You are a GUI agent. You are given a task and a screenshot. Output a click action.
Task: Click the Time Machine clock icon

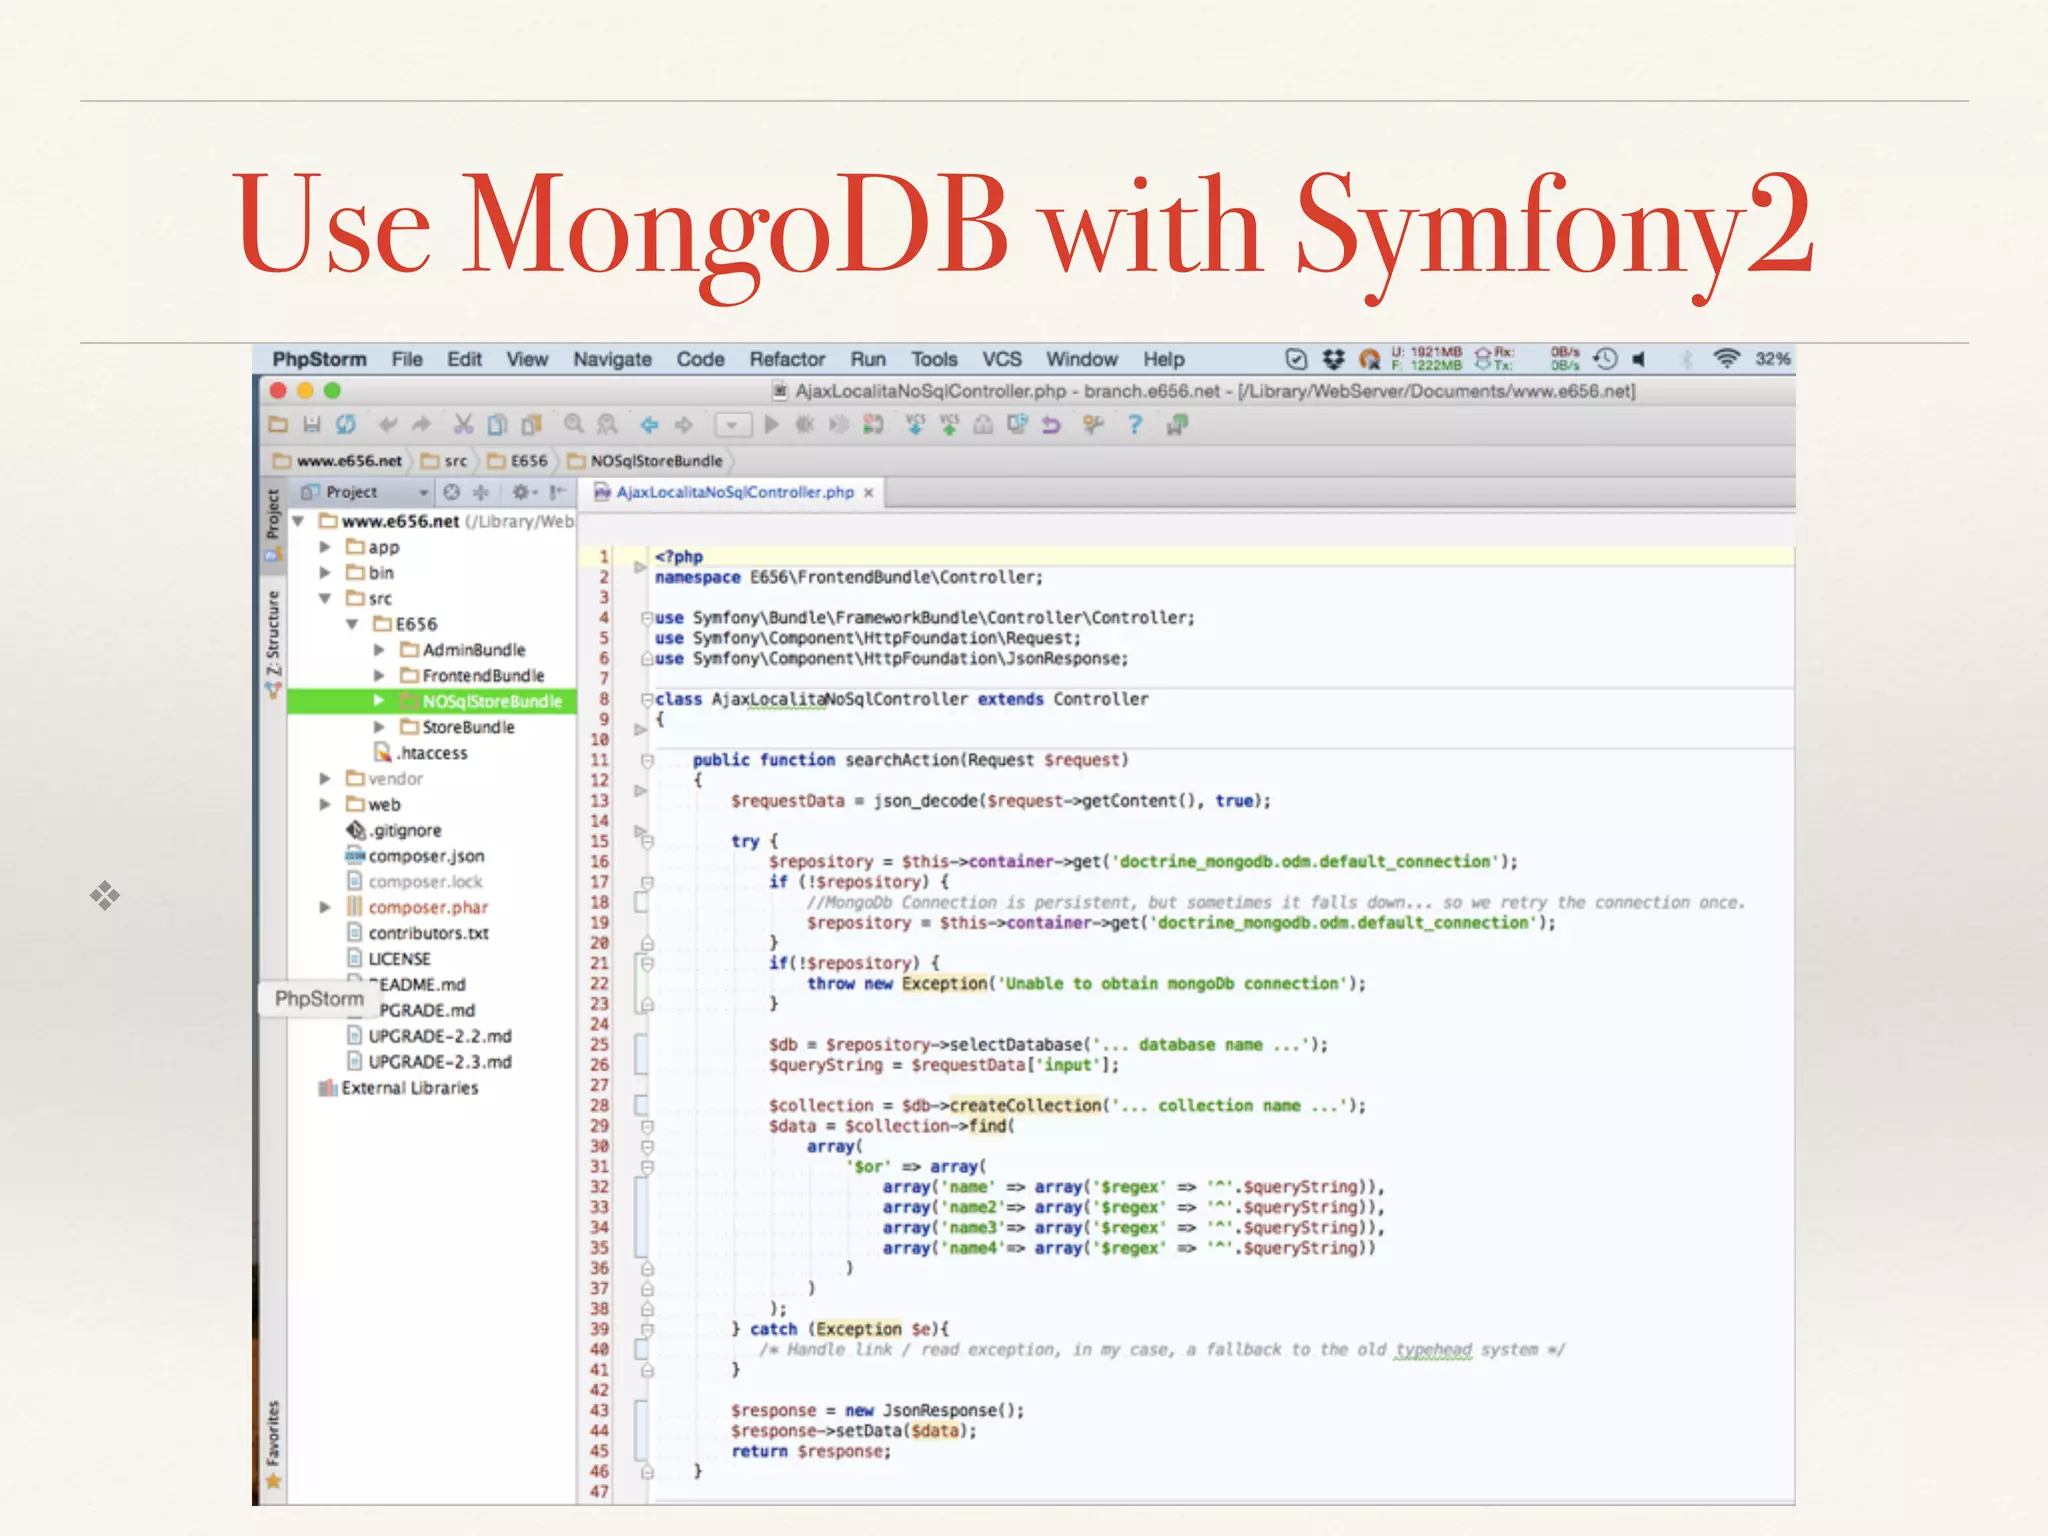click(1606, 359)
